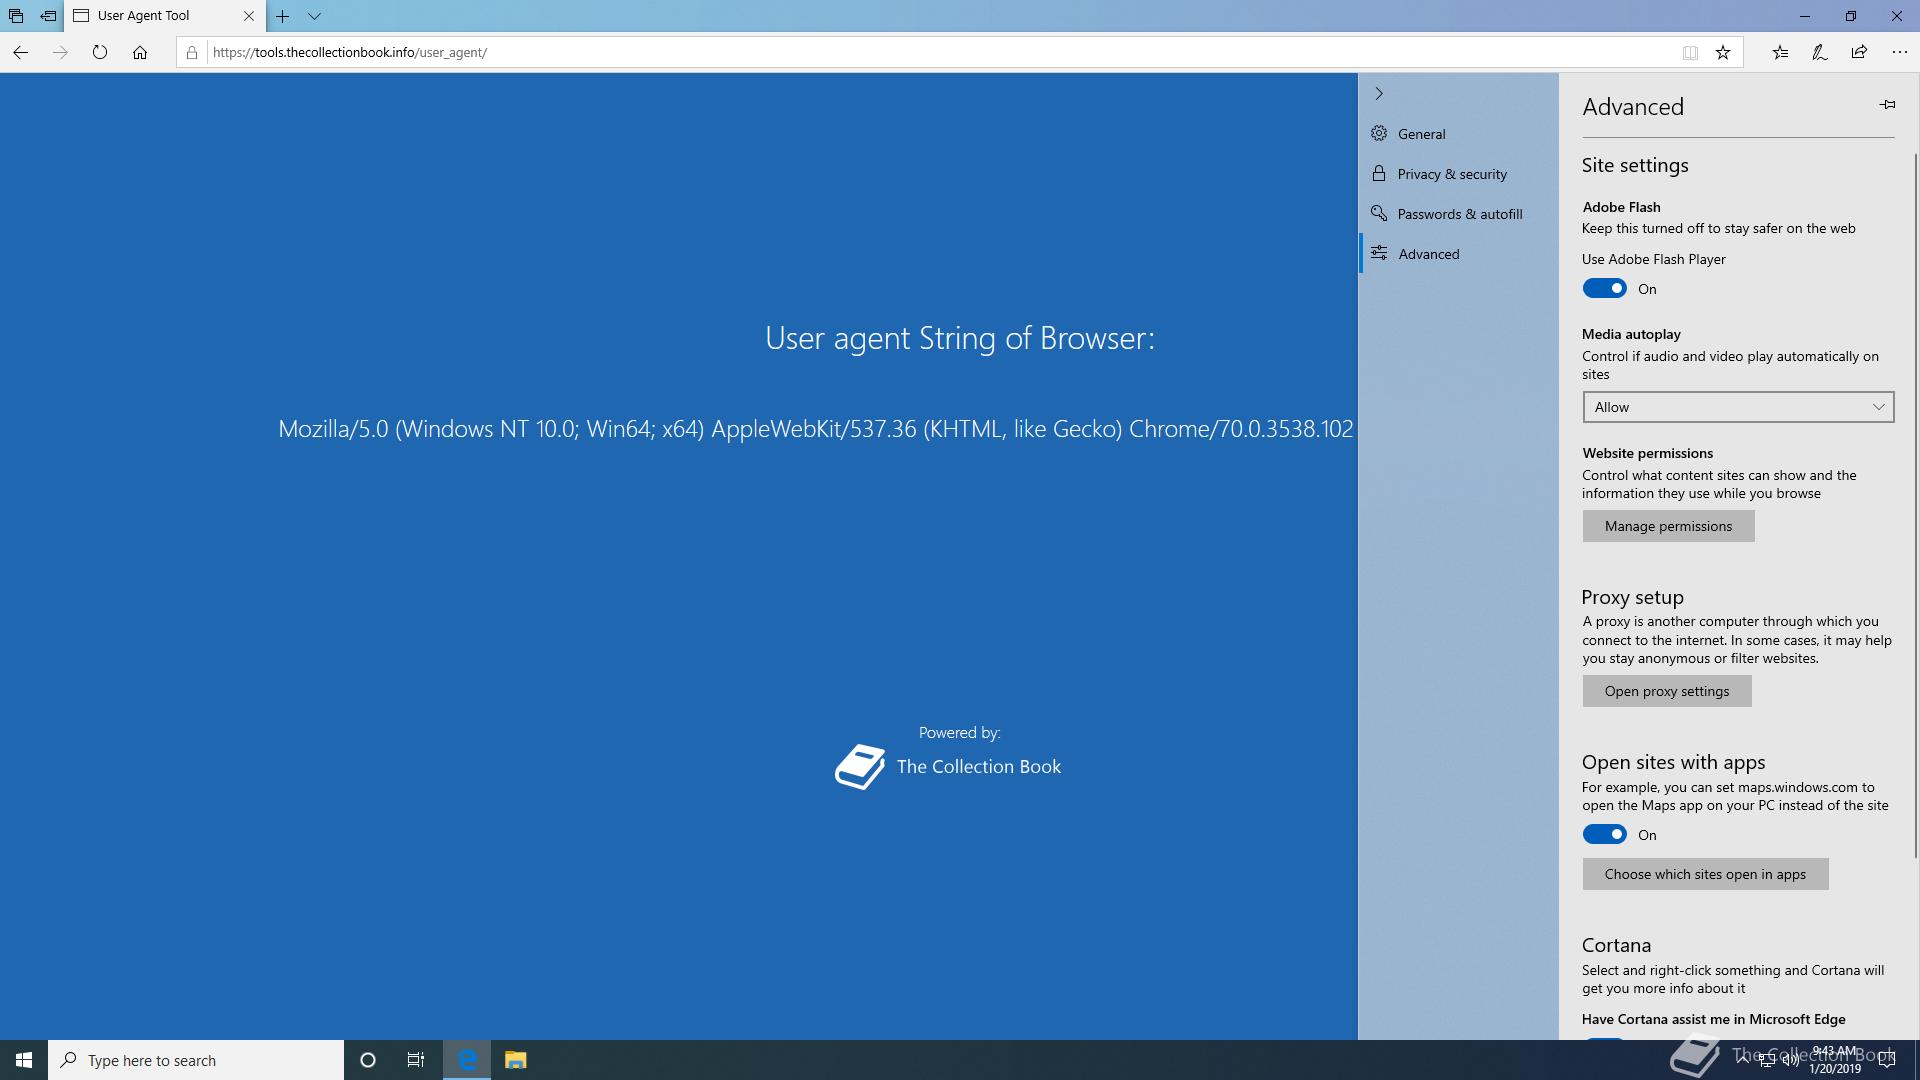Screen dimensions: 1920x1080
Task: Open File Explorer from taskbar
Action: (x=515, y=1060)
